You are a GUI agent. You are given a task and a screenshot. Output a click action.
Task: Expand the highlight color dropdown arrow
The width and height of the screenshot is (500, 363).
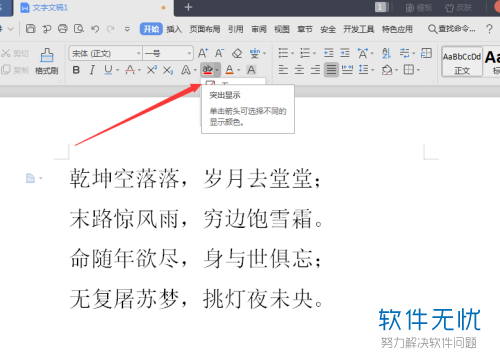tap(217, 70)
